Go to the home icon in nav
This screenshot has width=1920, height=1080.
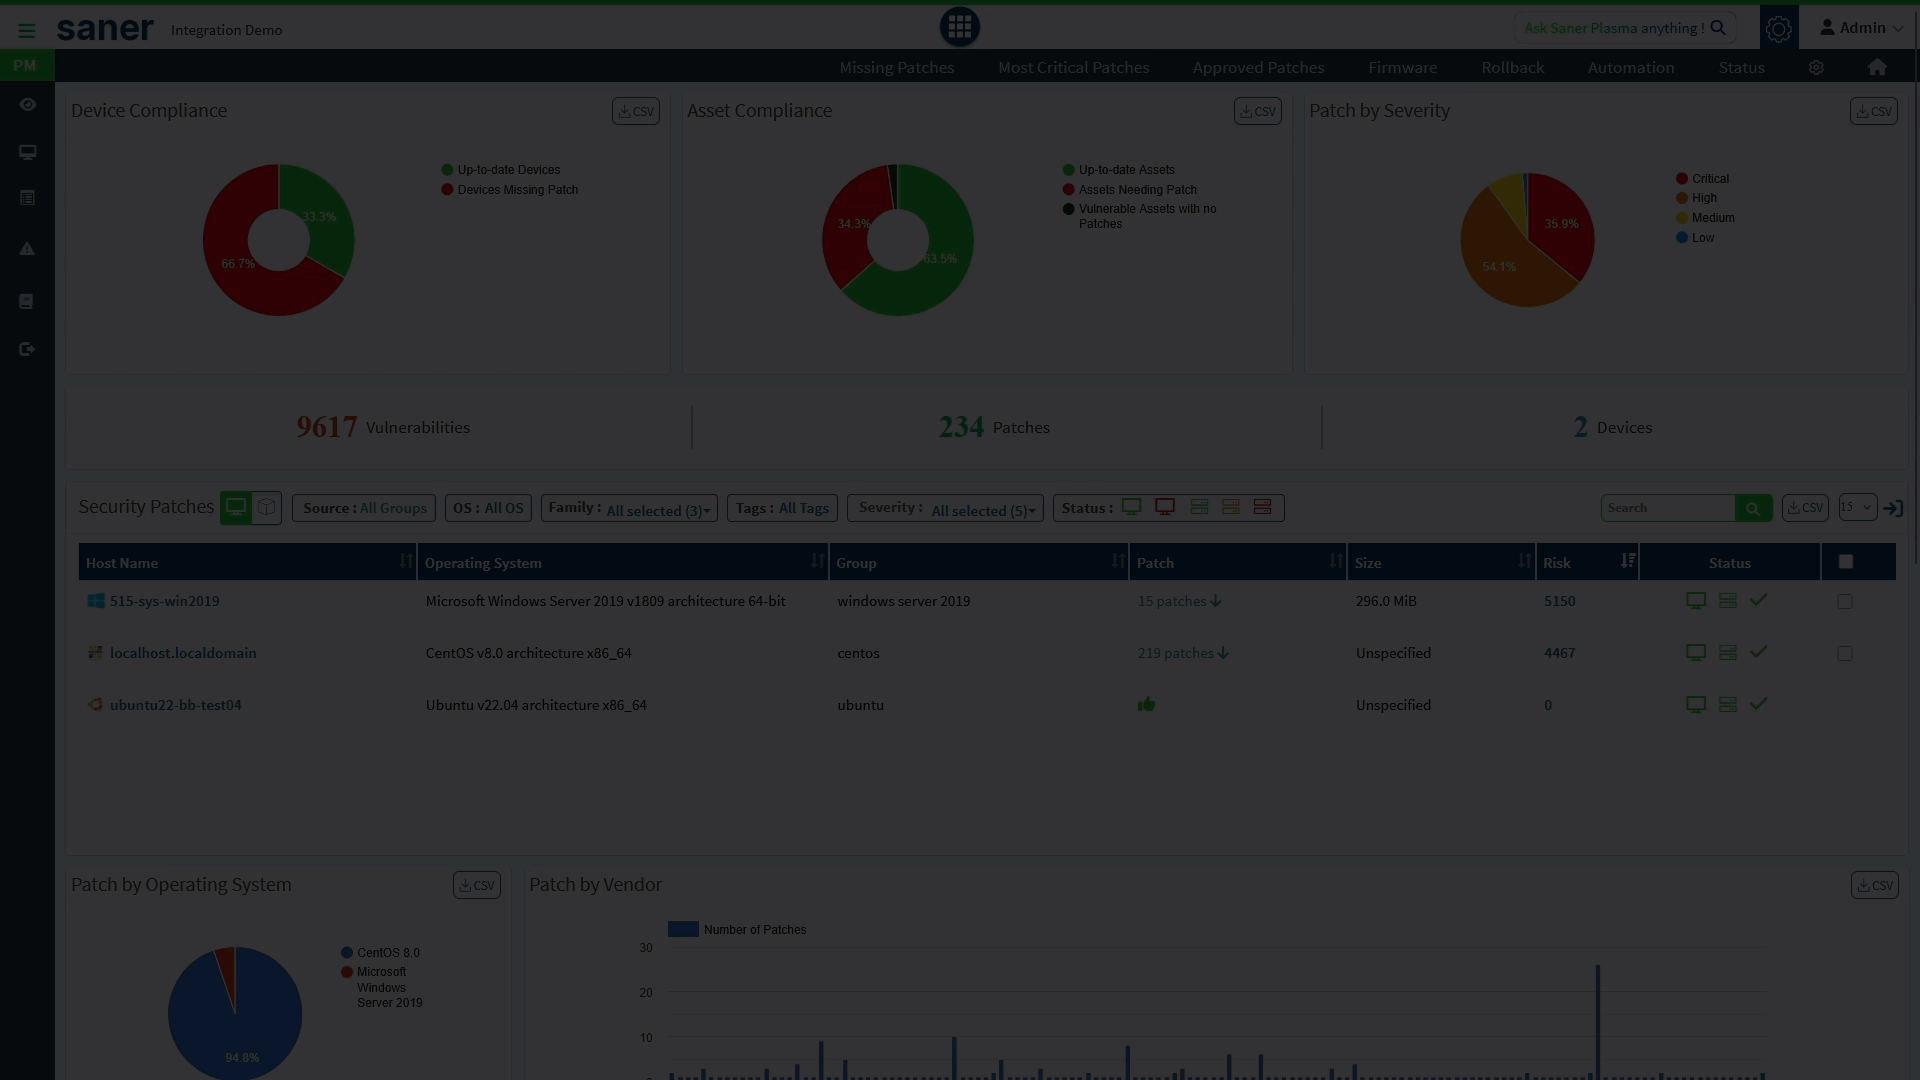pyautogui.click(x=1877, y=67)
